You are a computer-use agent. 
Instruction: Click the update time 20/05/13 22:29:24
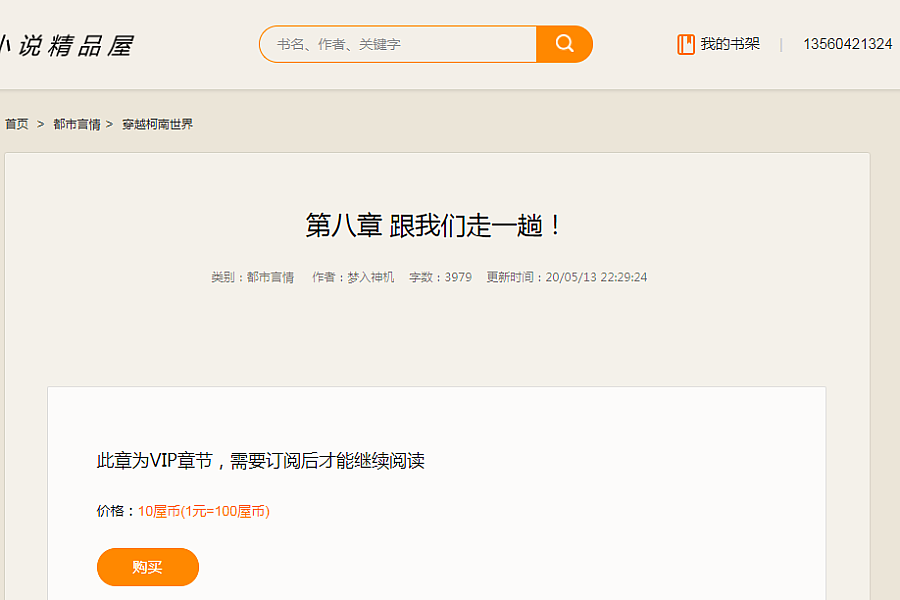[x=596, y=277]
